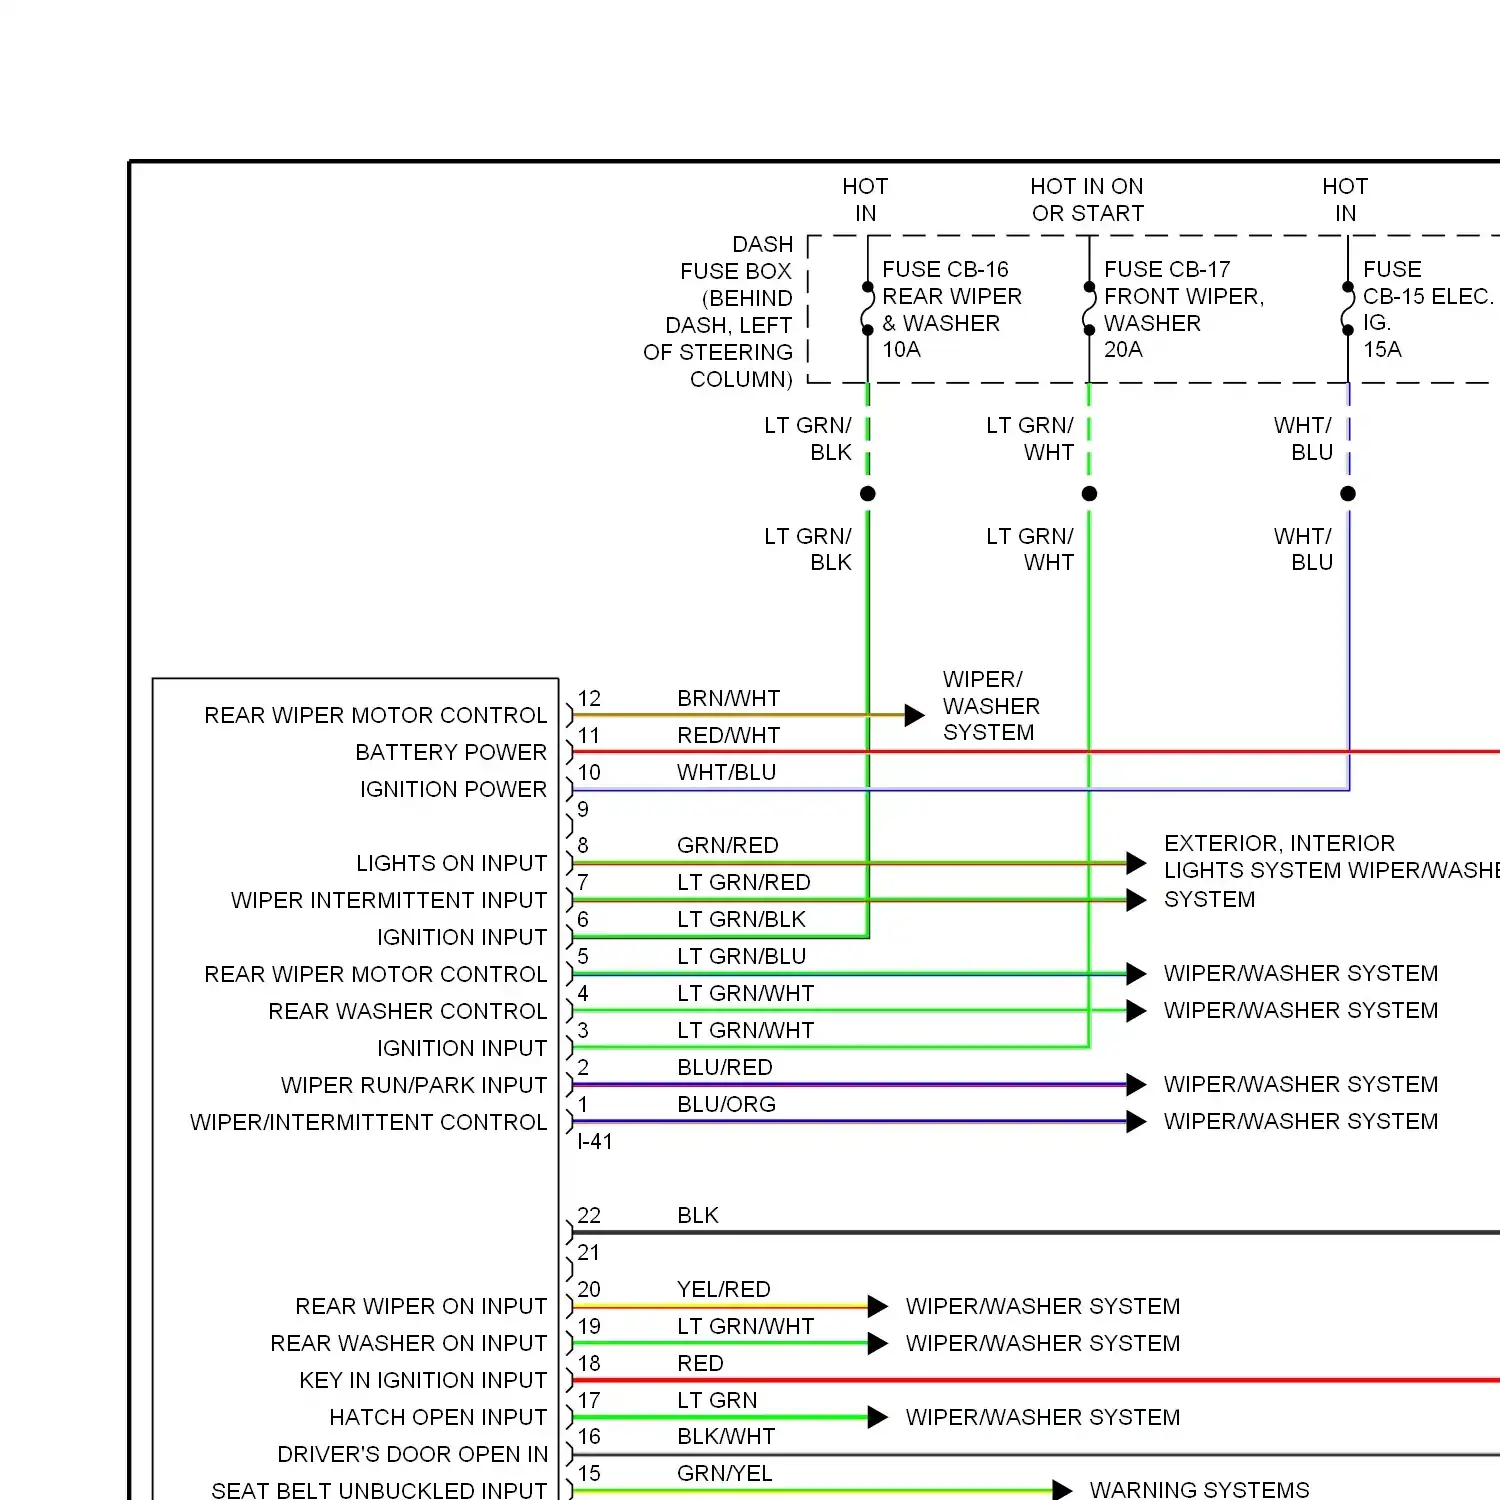Screen dimensions: 1500x1500
Task: Click LIGHTS ON INPUT terminal label
Action: (451, 863)
